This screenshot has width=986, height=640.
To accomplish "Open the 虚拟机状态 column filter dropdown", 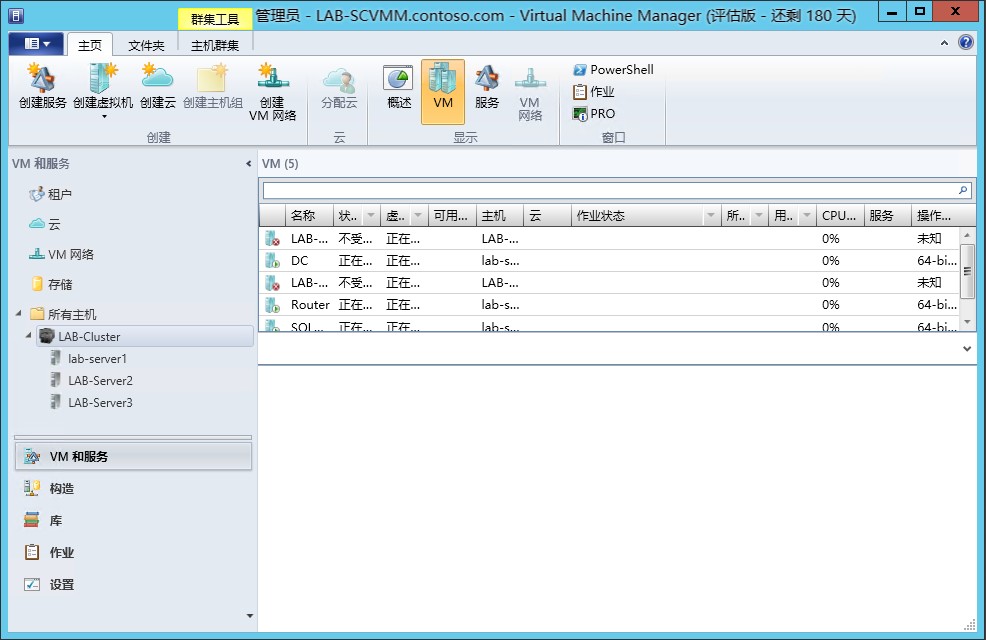I will coord(418,216).
